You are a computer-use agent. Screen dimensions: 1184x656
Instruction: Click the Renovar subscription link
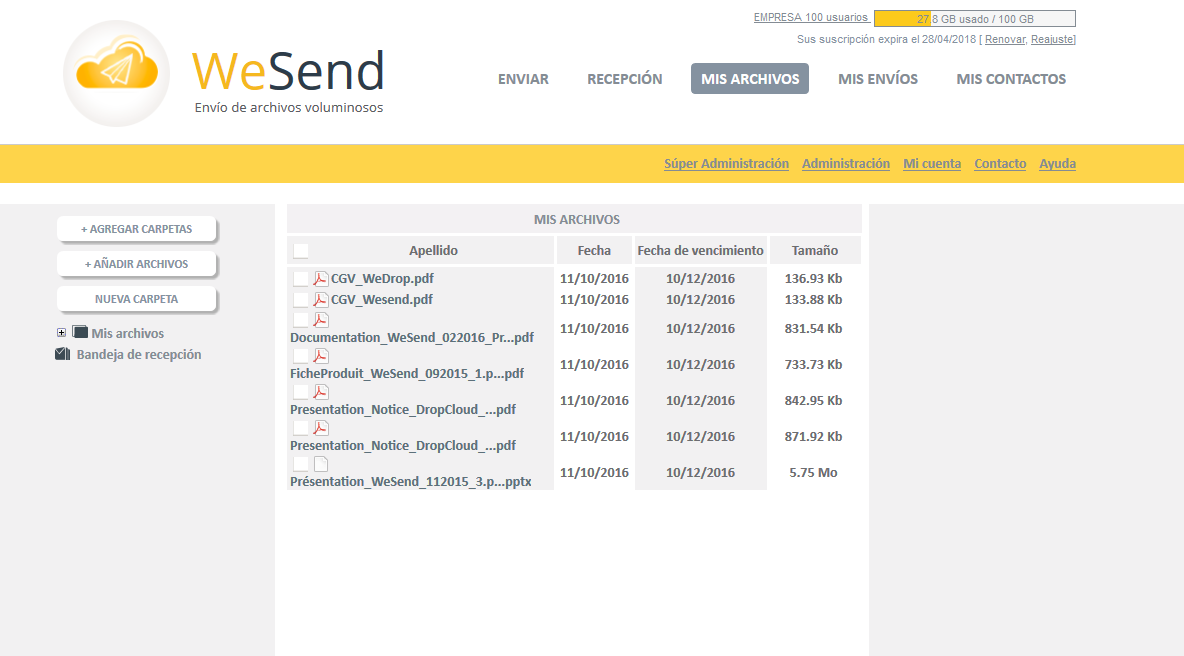[1005, 39]
